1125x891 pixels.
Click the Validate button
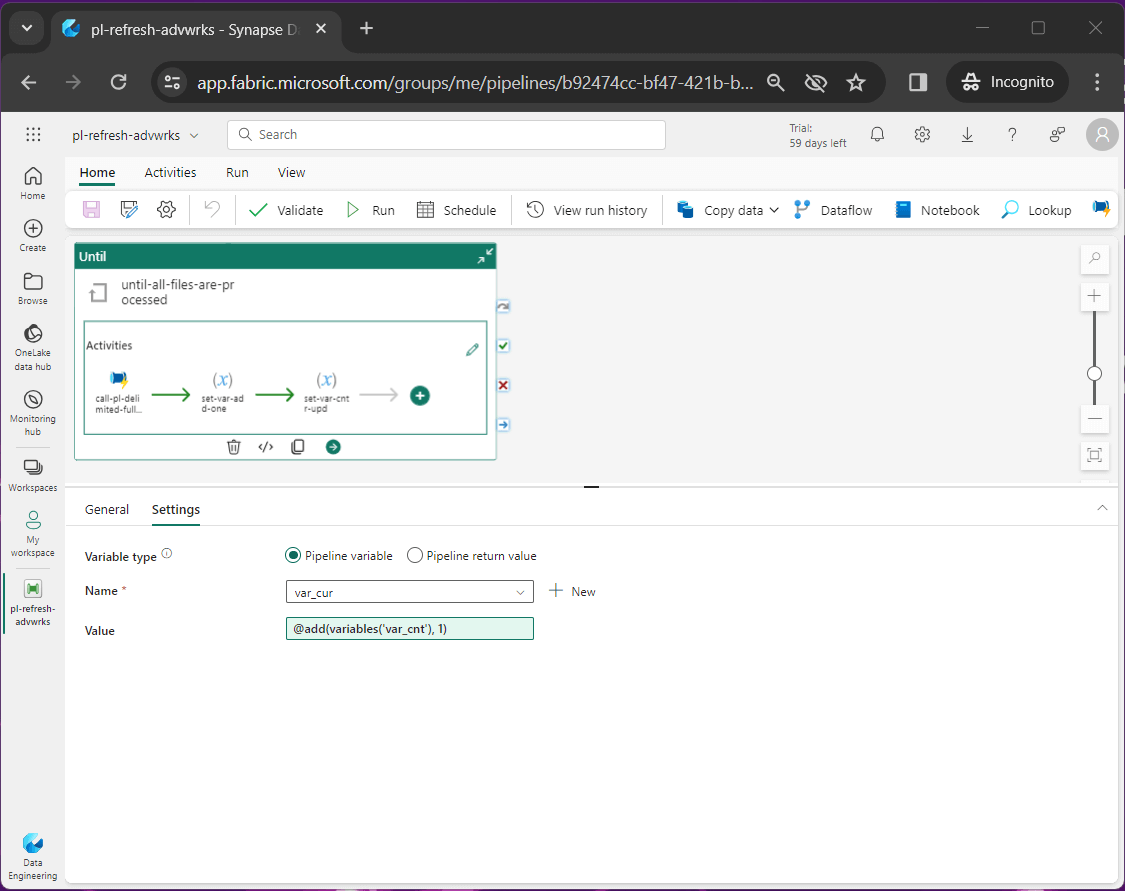click(x=286, y=210)
